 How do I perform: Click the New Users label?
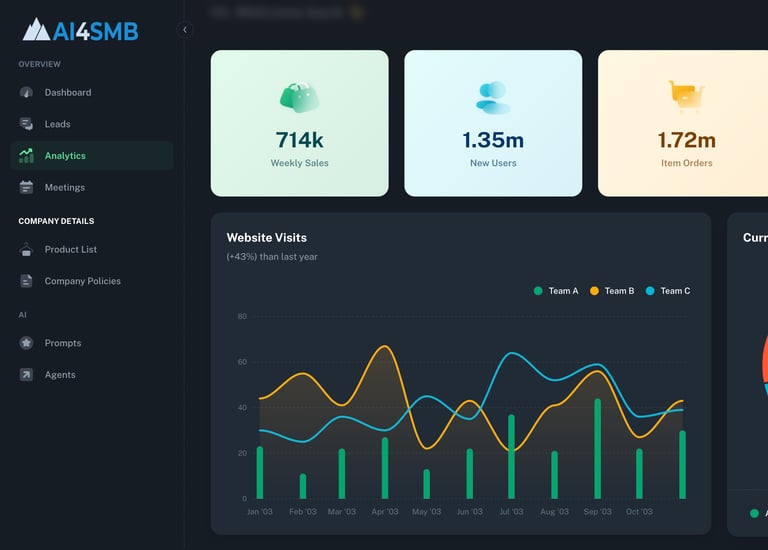(493, 163)
